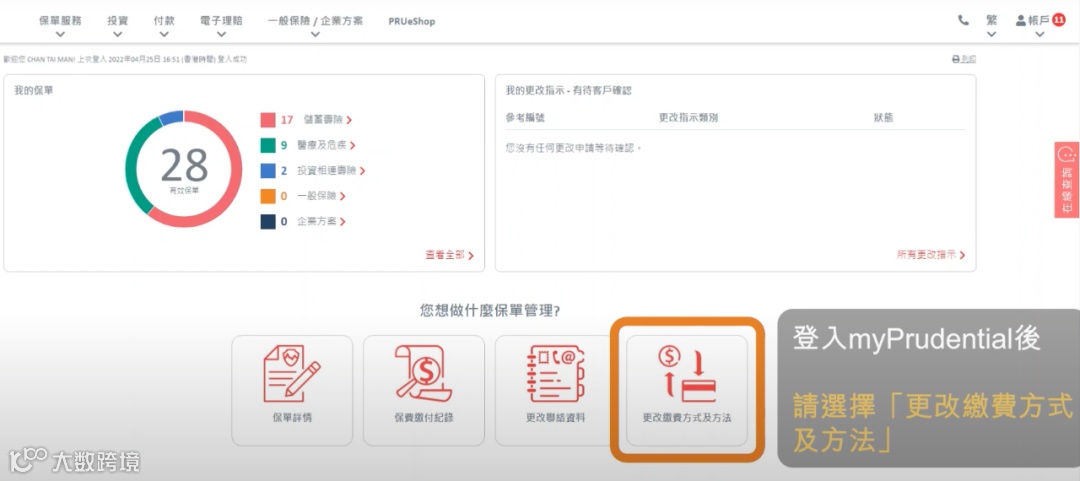Open 投資相連壽險 policies link
Screen dimensions: 1080x481
click(331, 171)
